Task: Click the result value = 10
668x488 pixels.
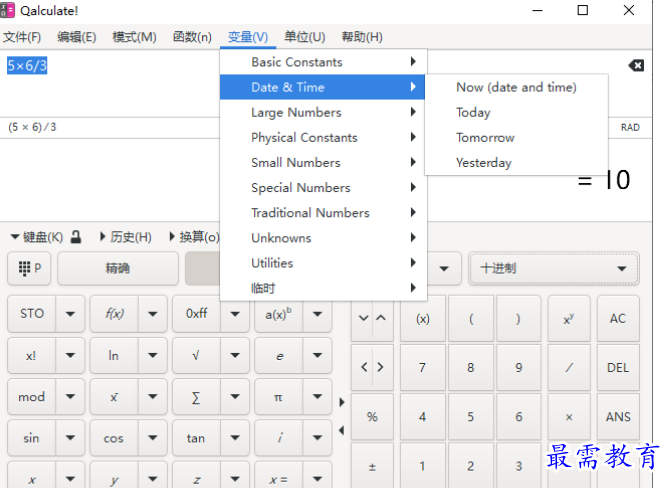Action: [604, 180]
